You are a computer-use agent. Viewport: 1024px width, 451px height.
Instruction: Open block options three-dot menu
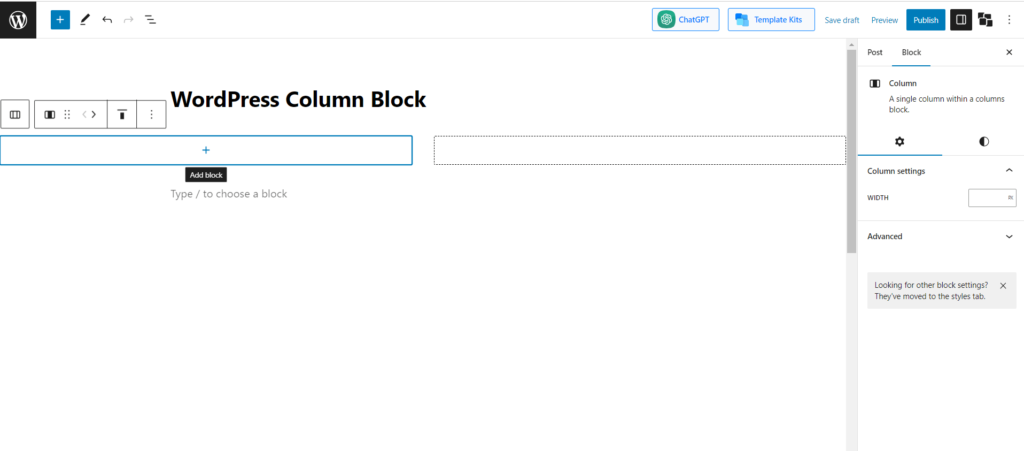tap(151, 114)
